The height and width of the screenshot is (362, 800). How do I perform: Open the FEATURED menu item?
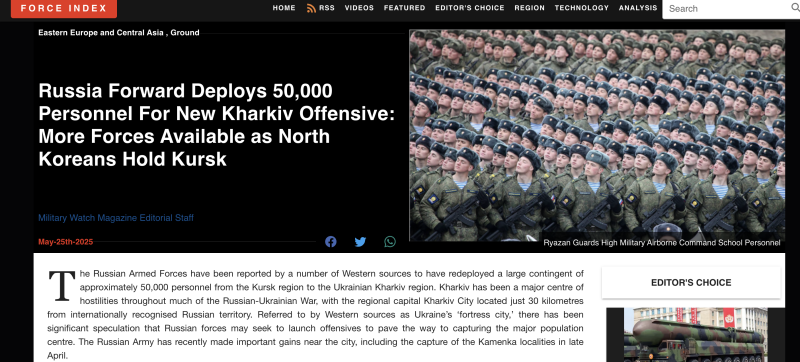click(405, 8)
